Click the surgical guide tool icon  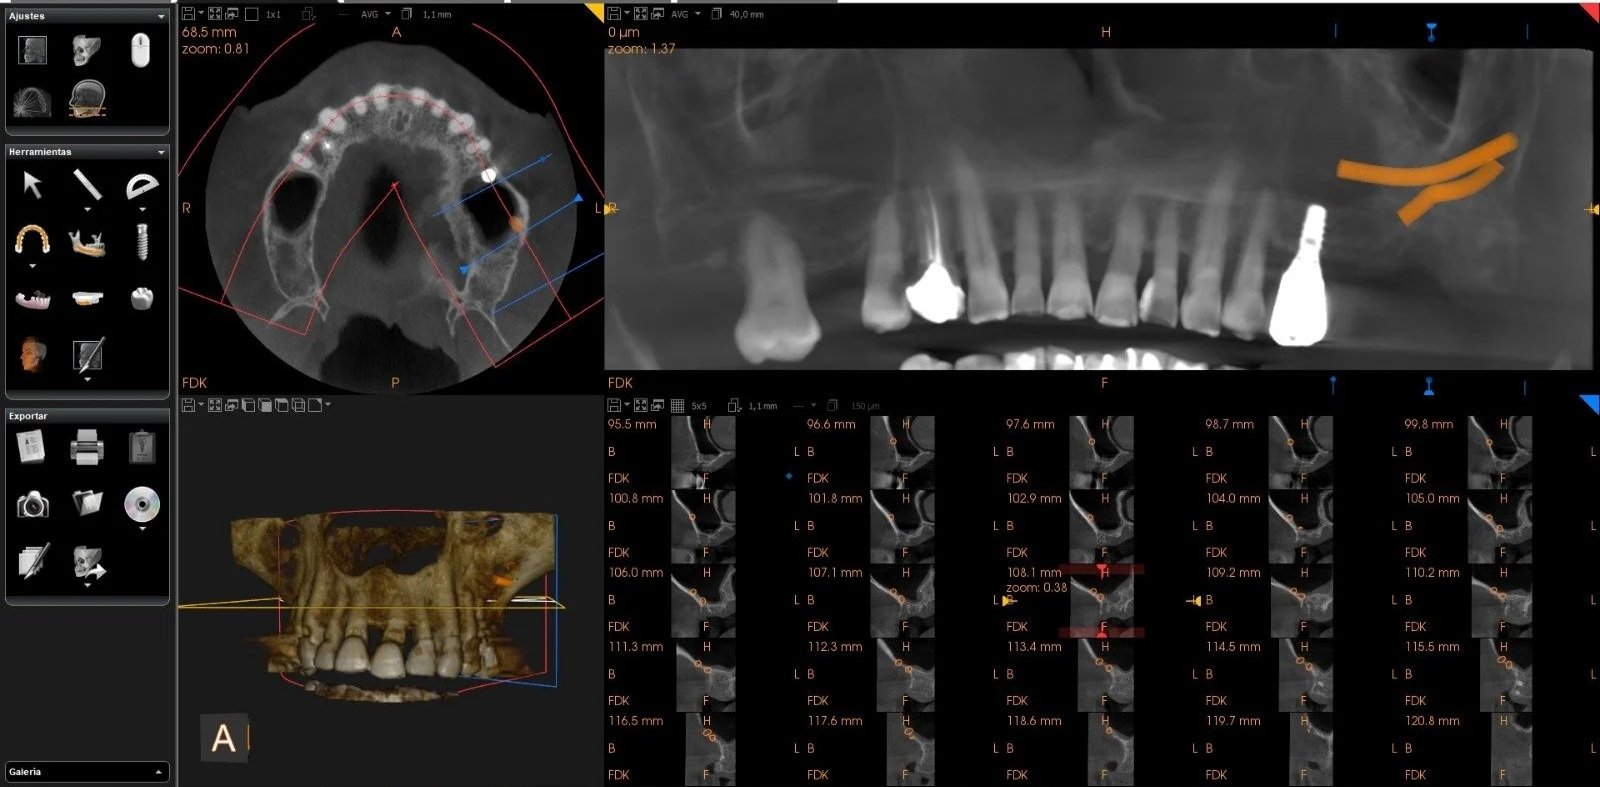pyautogui.click(x=87, y=298)
